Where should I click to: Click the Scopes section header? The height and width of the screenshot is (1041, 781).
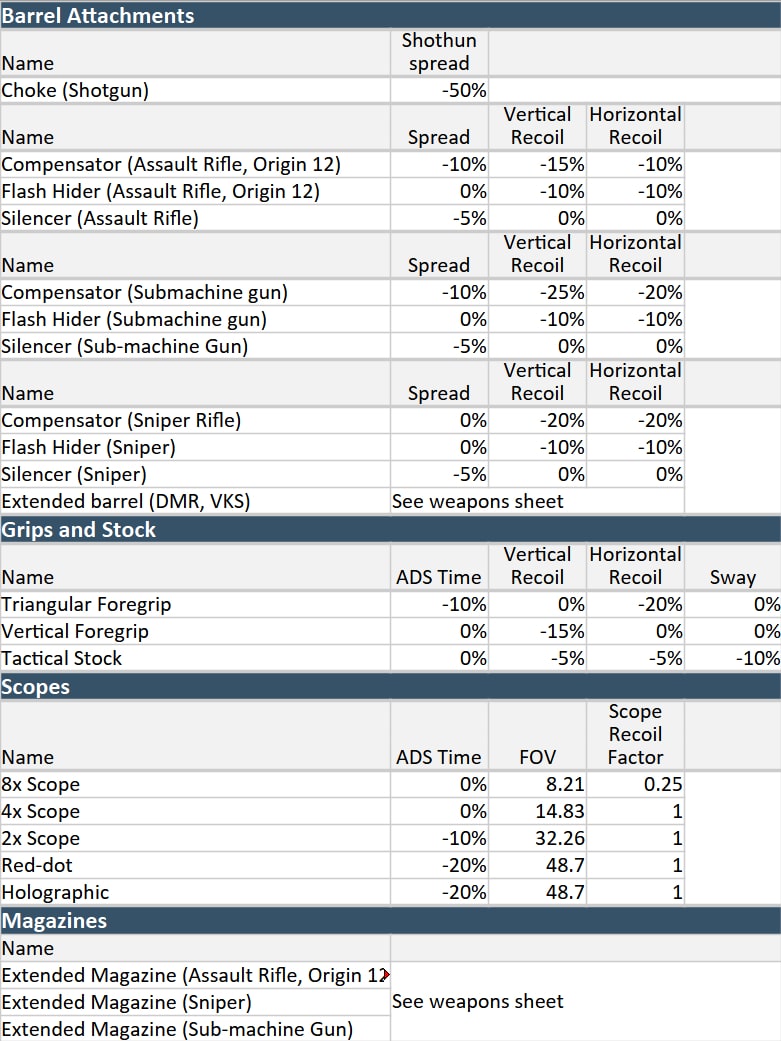(35, 686)
